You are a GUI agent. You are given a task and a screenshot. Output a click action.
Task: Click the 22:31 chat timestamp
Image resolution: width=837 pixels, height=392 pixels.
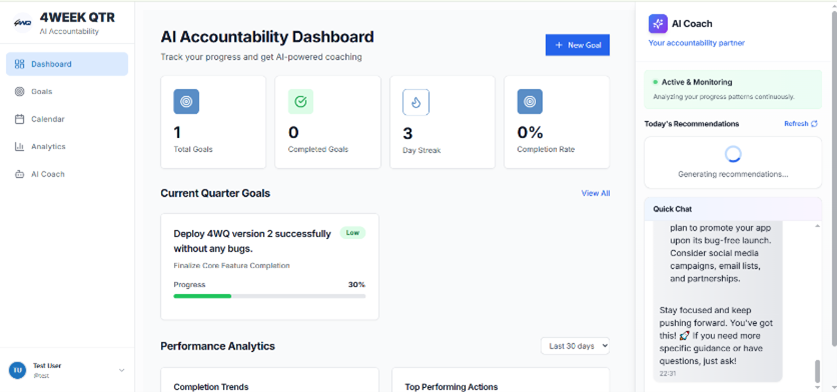[667, 374]
